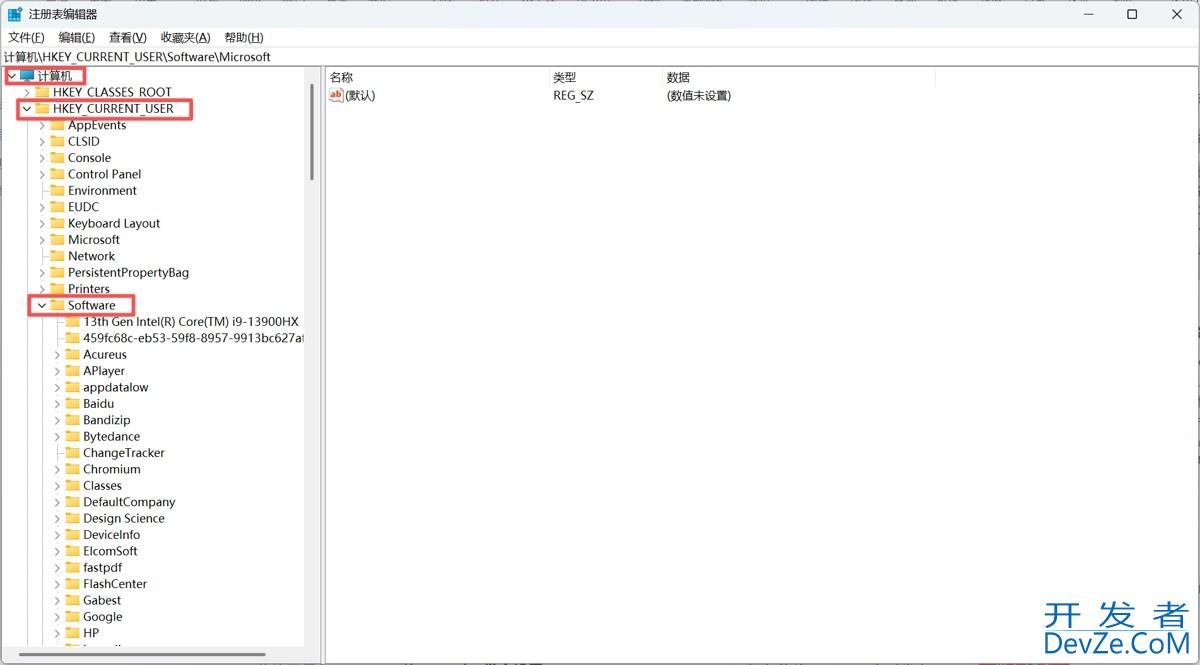Viewport: 1200px width, 665px height.
Task: Click the Console key folder icon
Action: coord(56,157)
